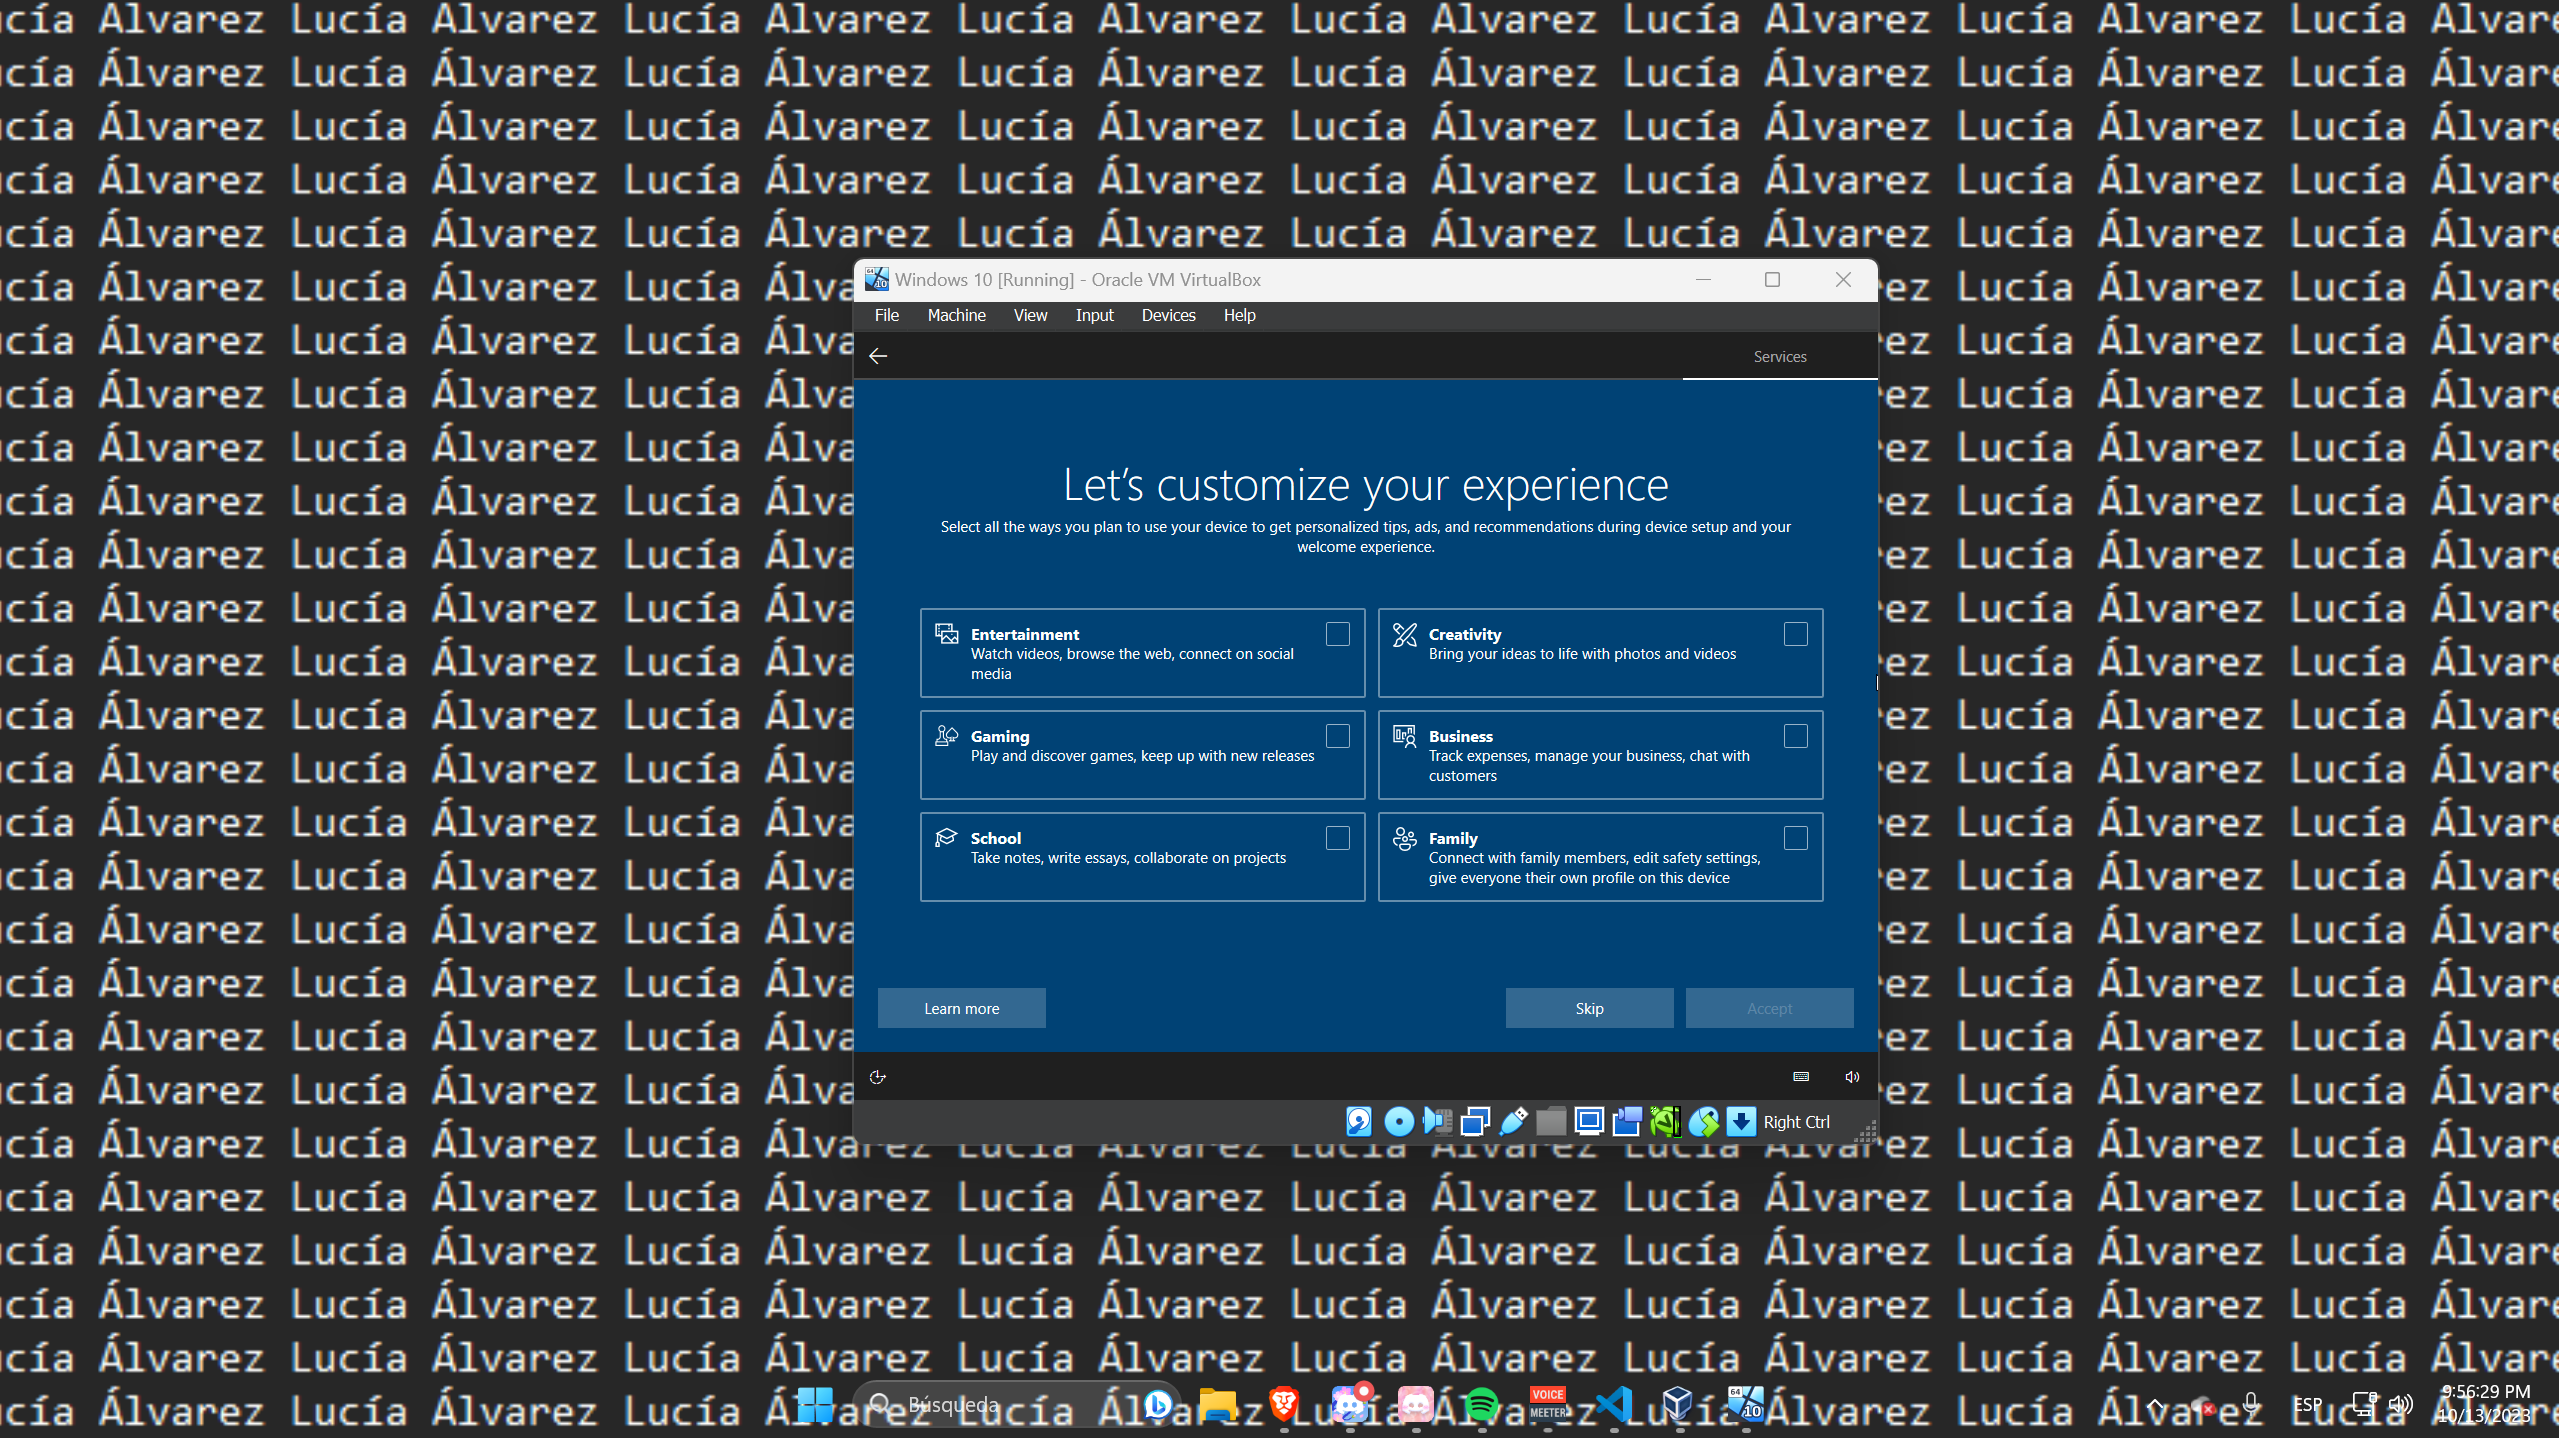Open the on-screen keyboard icon in setup screen
Screen dimensions: 2559x1438
(x=1800, y=1077)
